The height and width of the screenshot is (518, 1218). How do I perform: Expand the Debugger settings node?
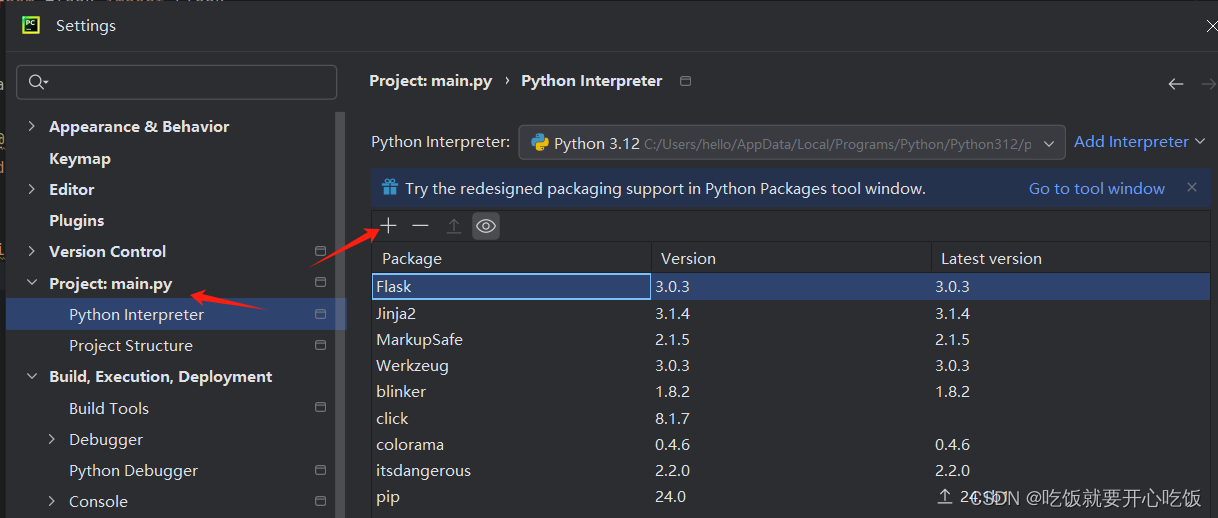pyautogui.click(x=52, y=439)
